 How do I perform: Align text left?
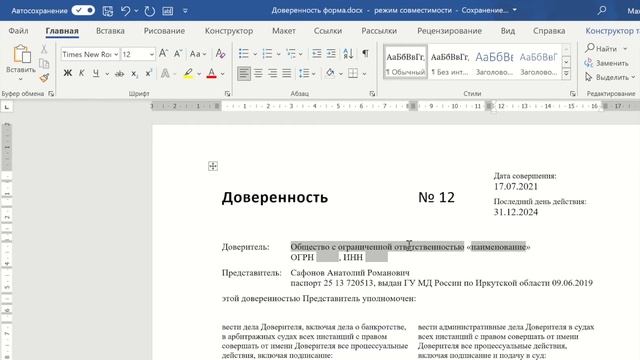click(x=244, y=73)
